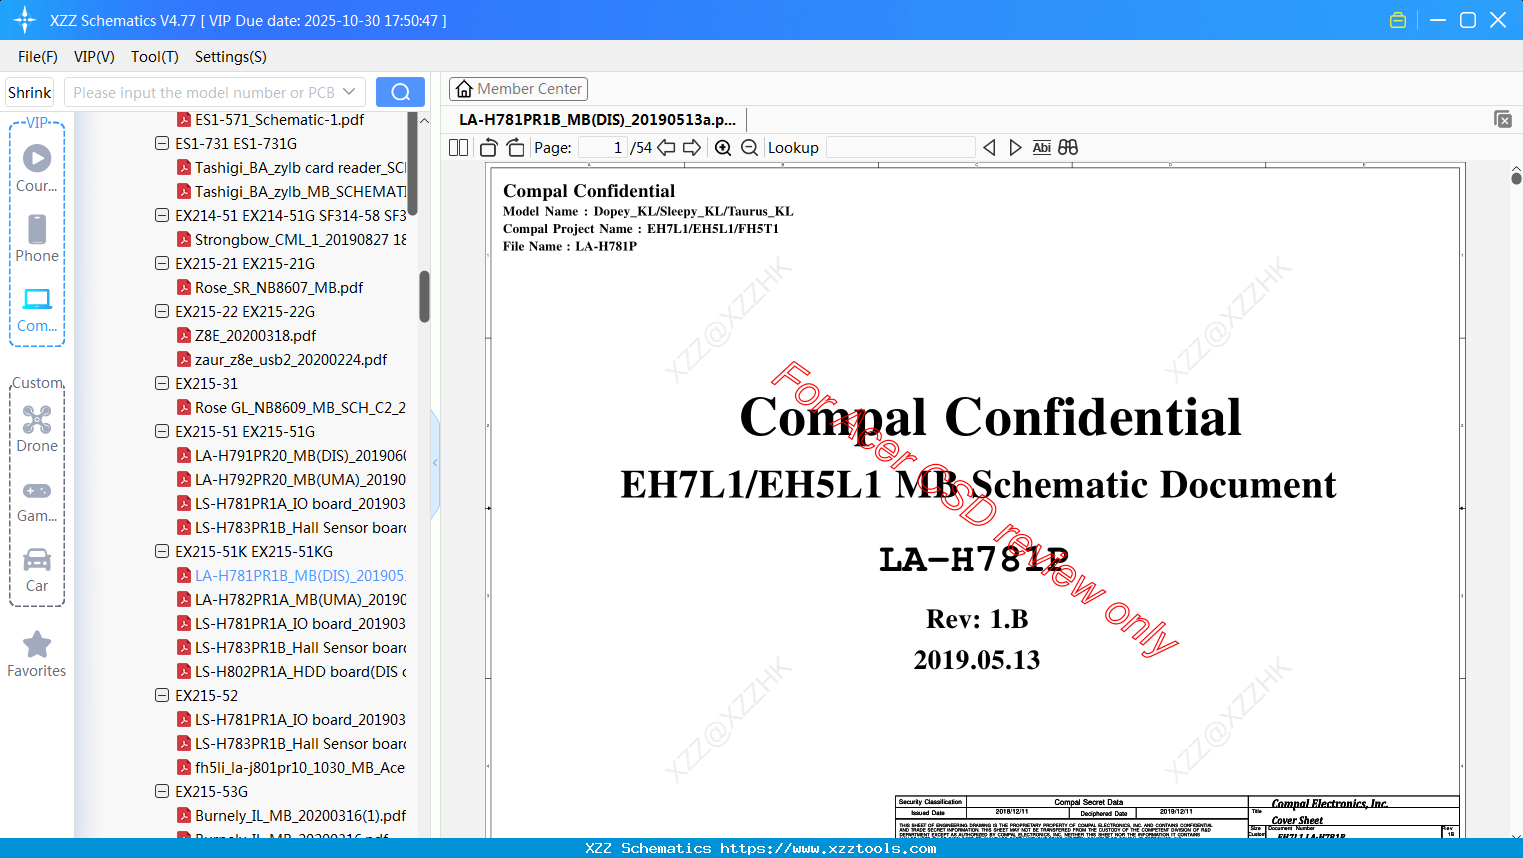Zoom in on the schematic
The image size is (1523, 858).
click(723, 148)
